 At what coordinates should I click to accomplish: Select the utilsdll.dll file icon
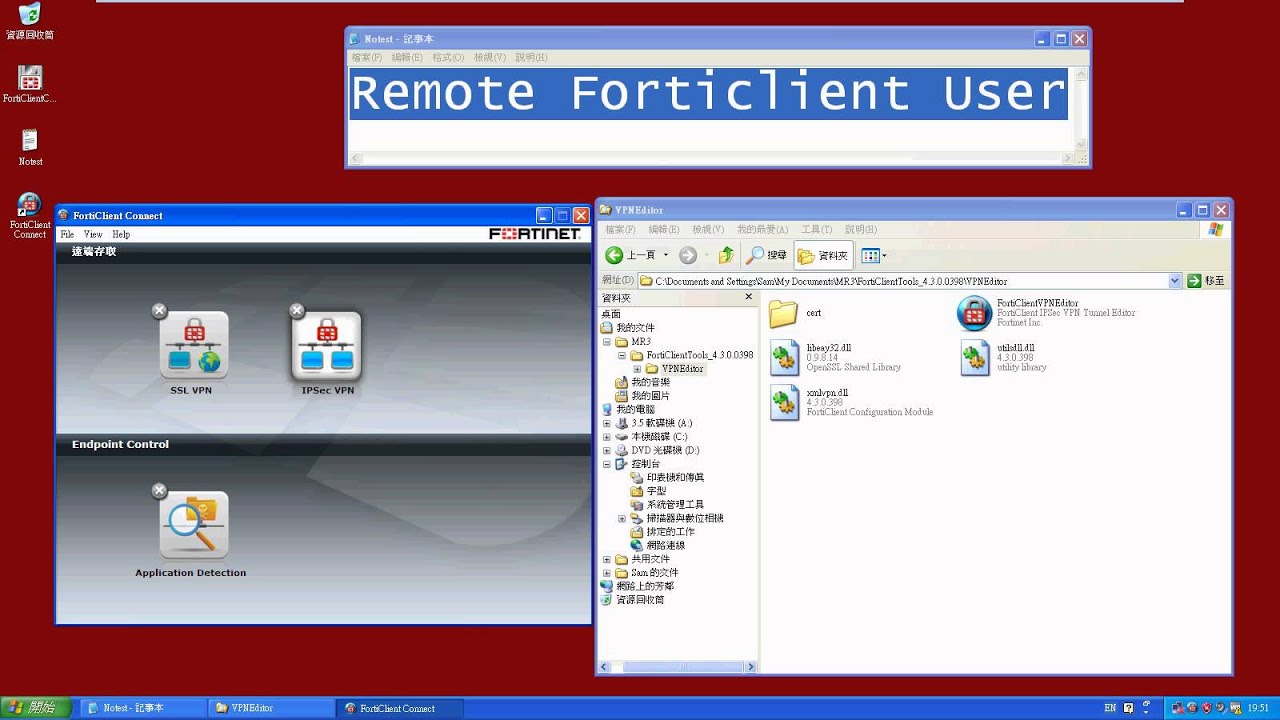pyautogui.click(x=975, y=358)
